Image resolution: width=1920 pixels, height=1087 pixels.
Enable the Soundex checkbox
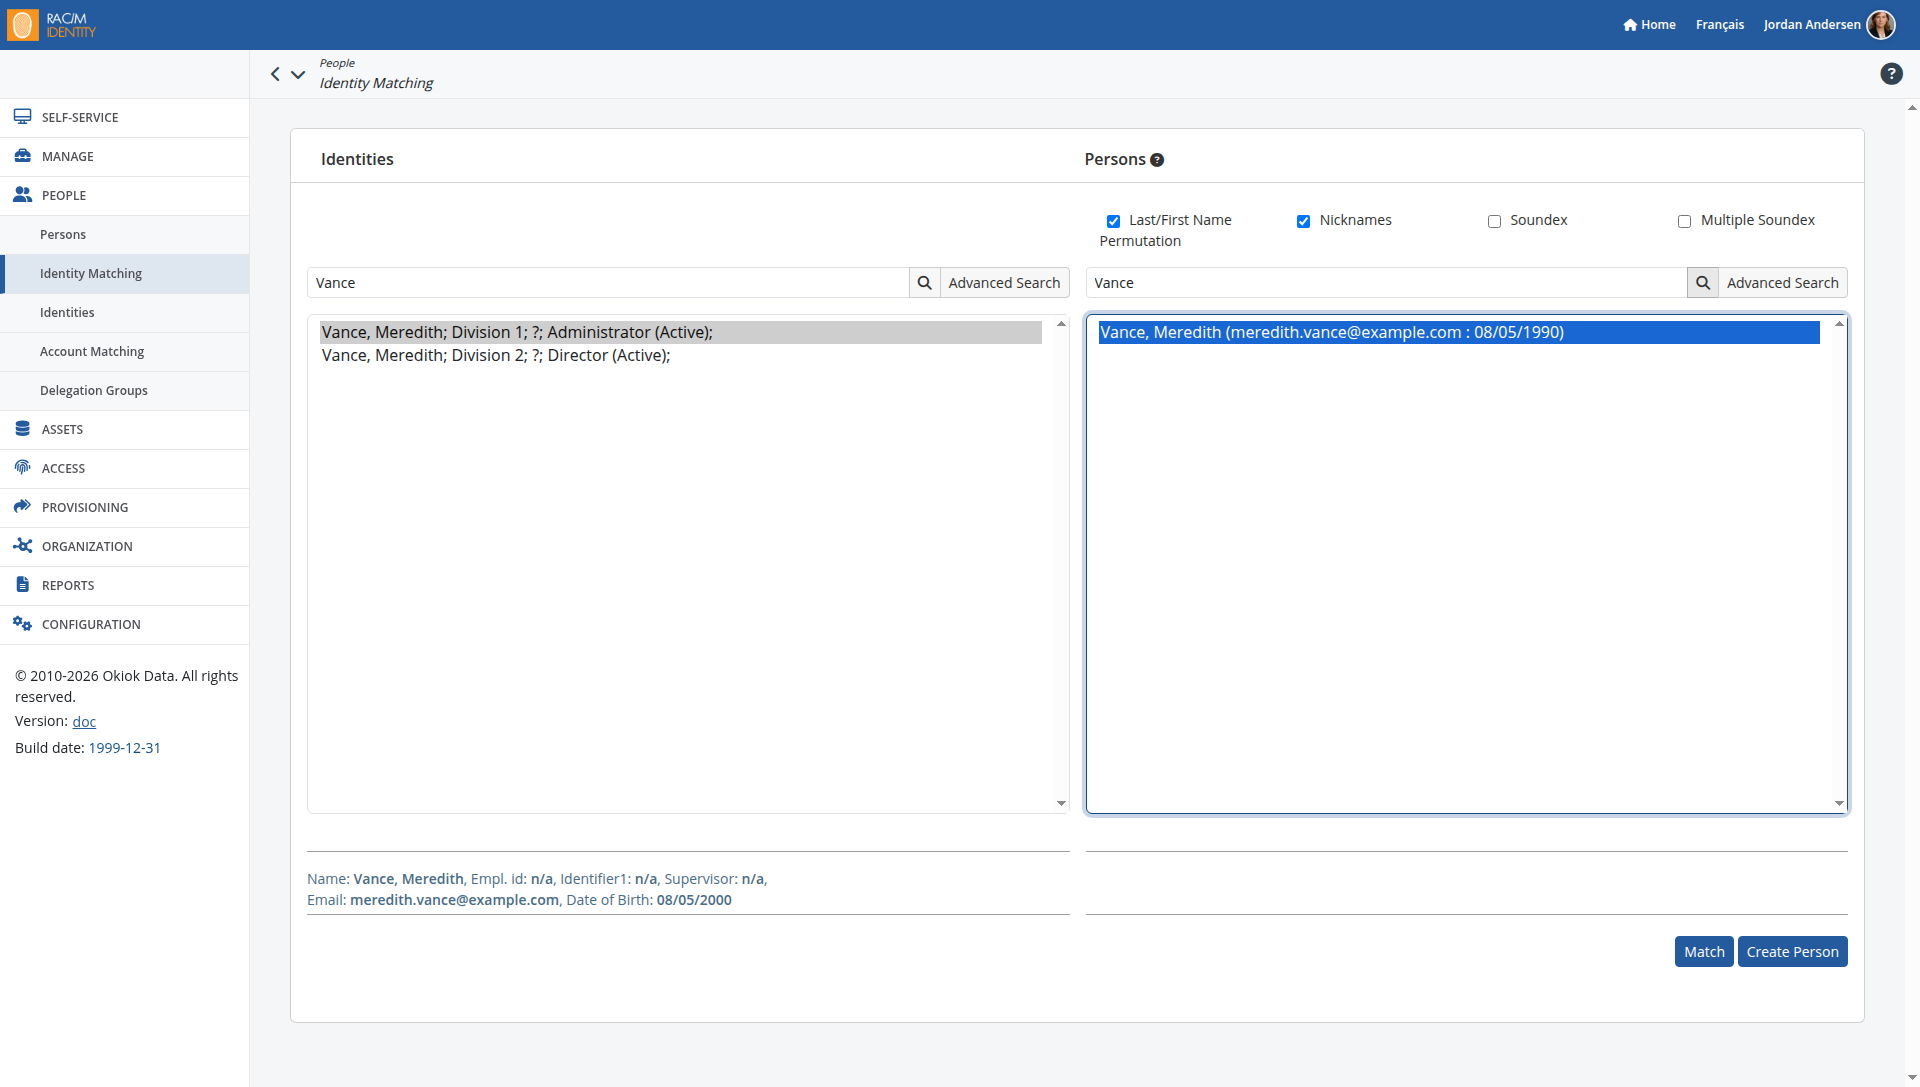[1494, 221]
